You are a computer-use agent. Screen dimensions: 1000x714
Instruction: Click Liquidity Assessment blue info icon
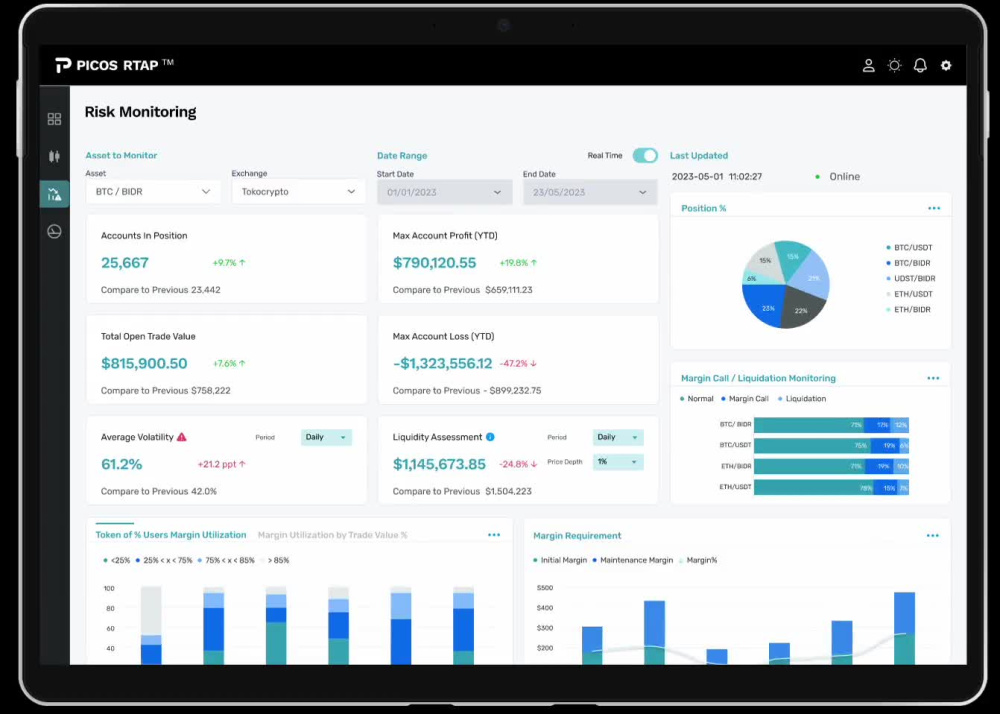tap(490, 437)
